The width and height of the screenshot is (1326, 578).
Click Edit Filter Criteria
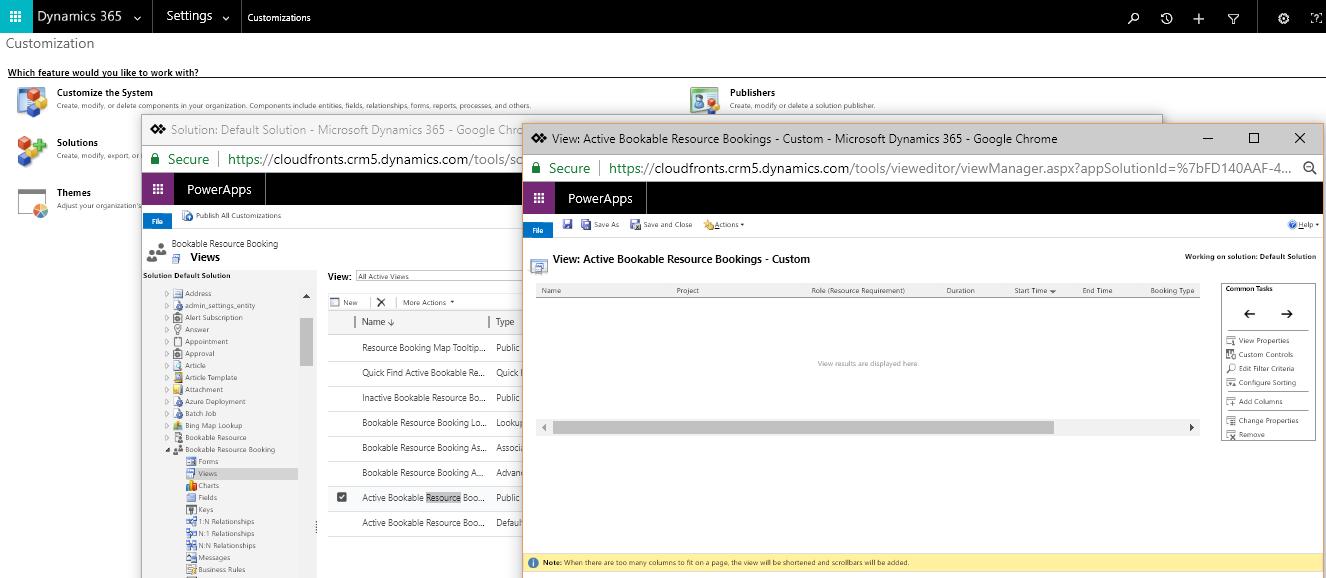[1259, 369]
